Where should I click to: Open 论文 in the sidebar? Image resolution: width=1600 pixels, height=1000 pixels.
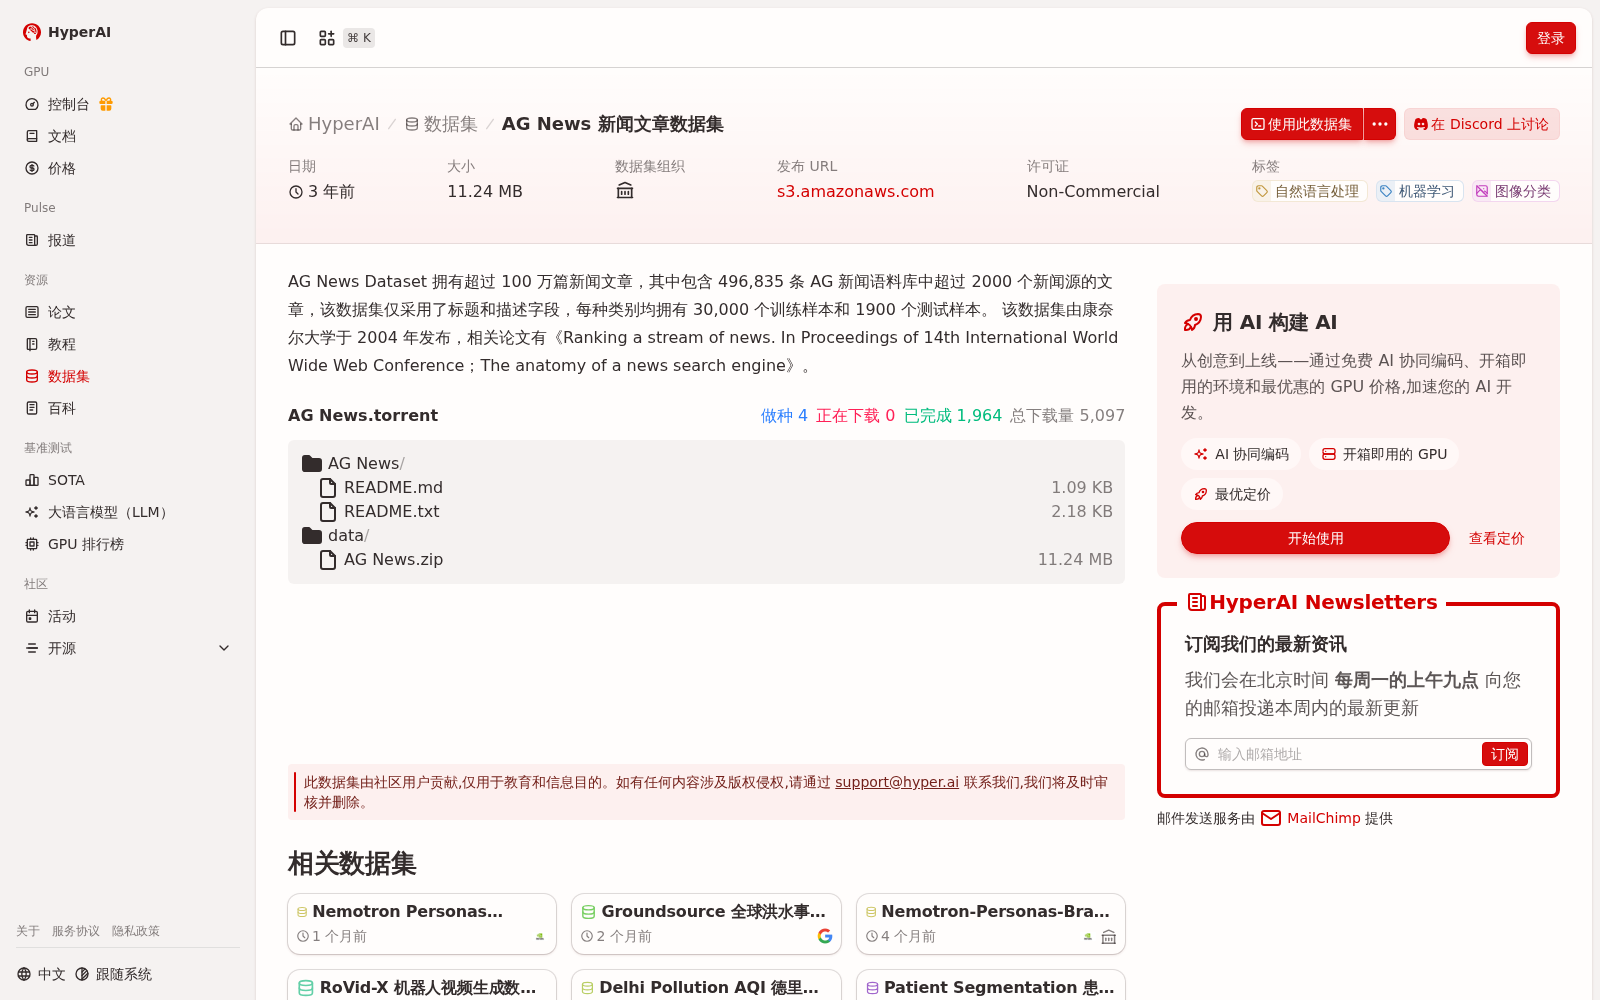coord(128,312)
